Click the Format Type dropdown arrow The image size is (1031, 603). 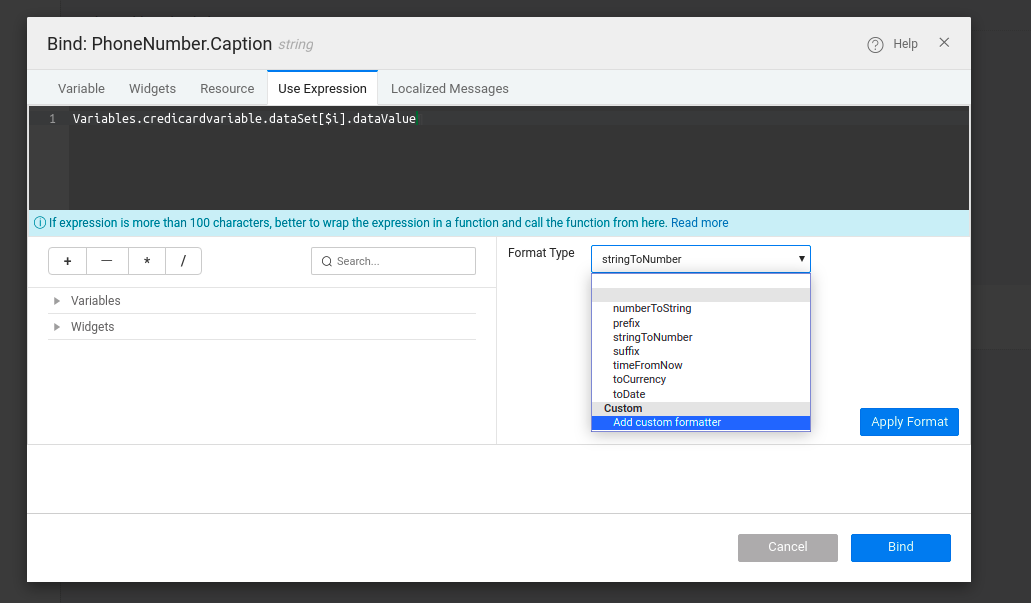click(801, 258)
